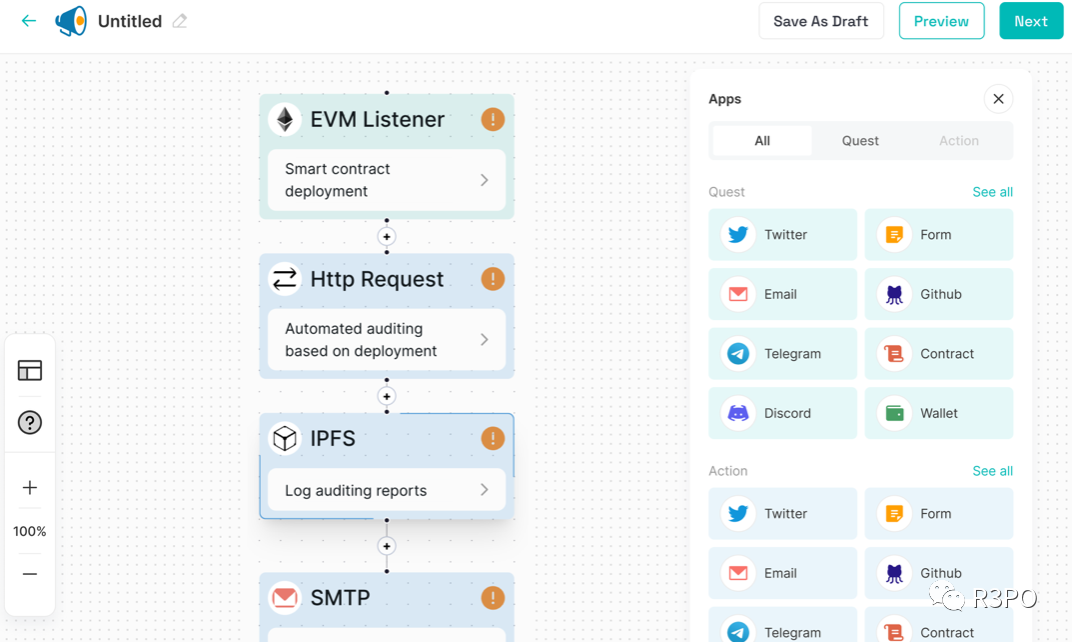Click Save As Draft button
1072x642 pixels.
tap(820, 21)
